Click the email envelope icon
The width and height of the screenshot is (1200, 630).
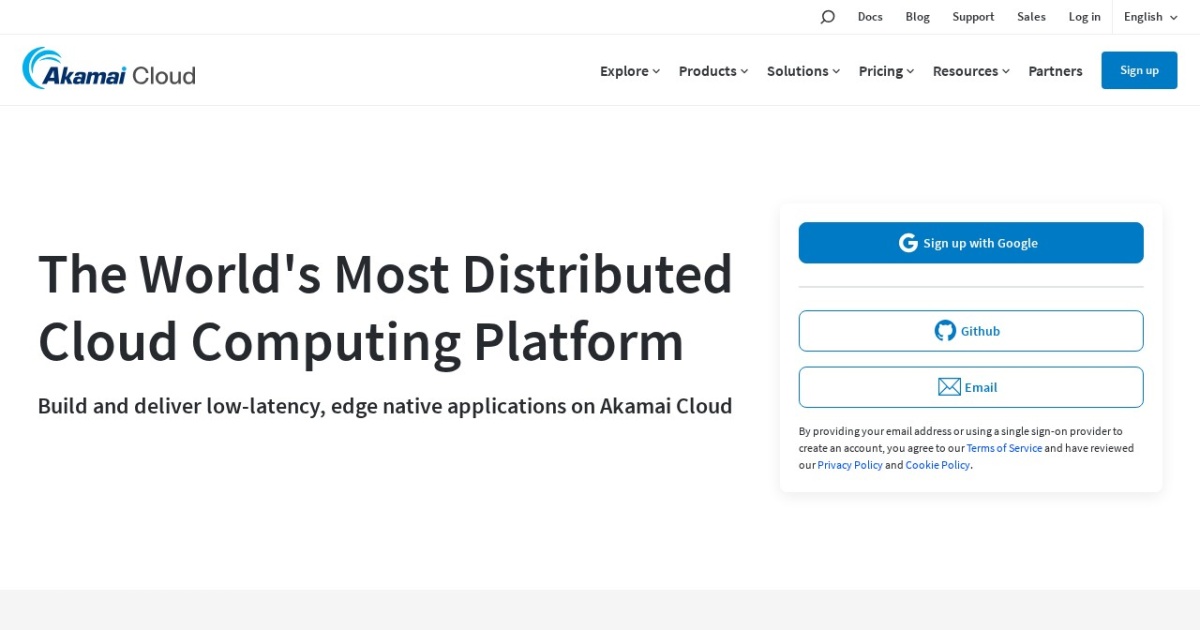(948, 386)
